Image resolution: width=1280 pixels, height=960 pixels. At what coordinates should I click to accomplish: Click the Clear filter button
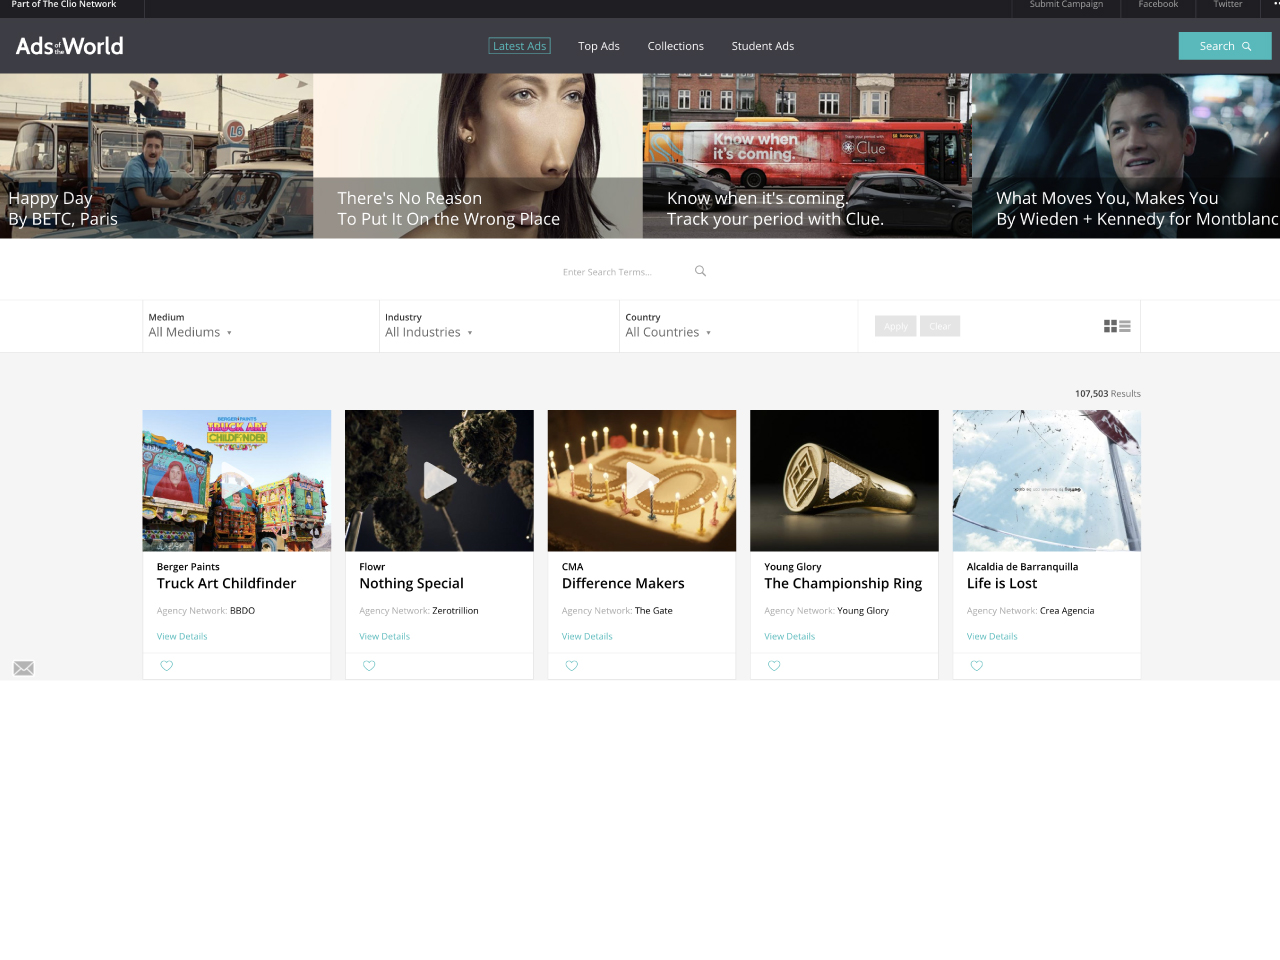[940, 326]
